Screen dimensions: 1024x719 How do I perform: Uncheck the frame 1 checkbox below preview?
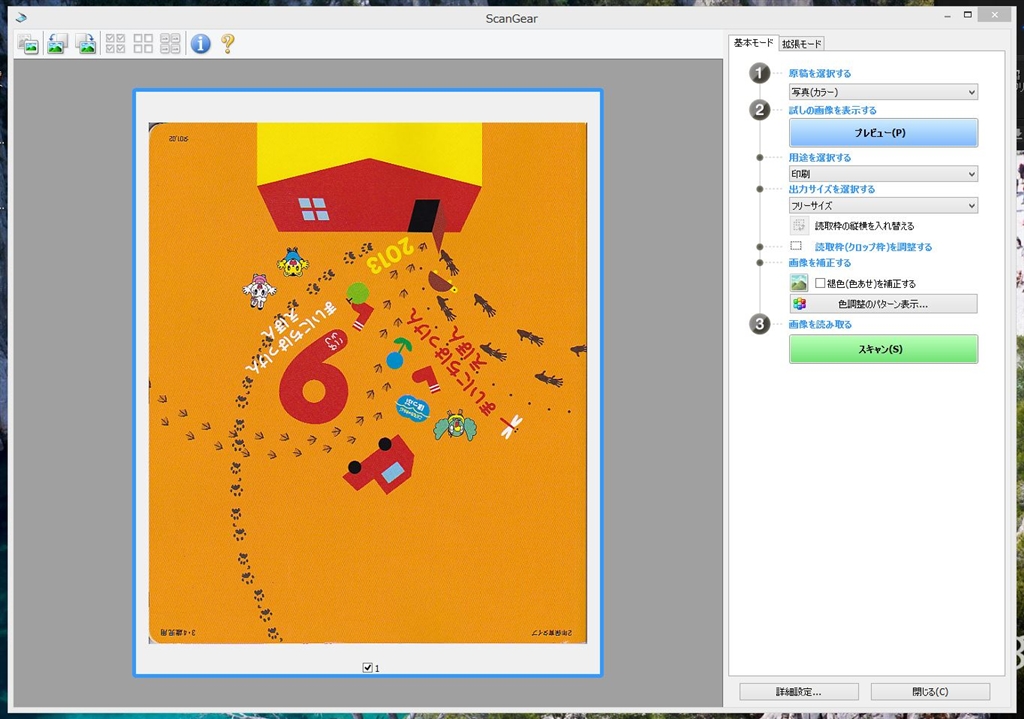[x=368, y=667]
